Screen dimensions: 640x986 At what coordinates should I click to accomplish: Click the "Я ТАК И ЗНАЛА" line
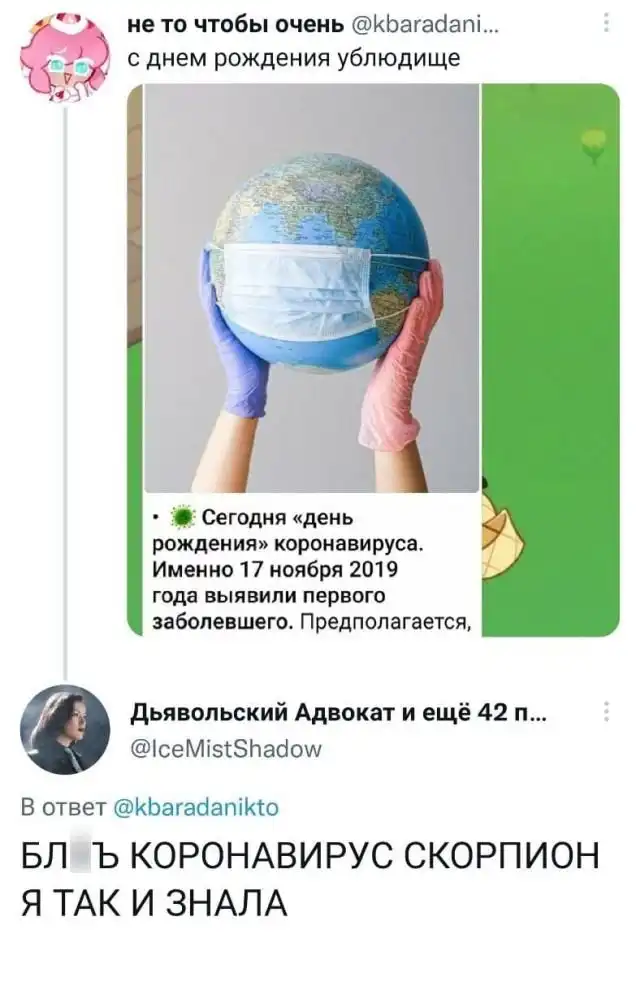155,903
